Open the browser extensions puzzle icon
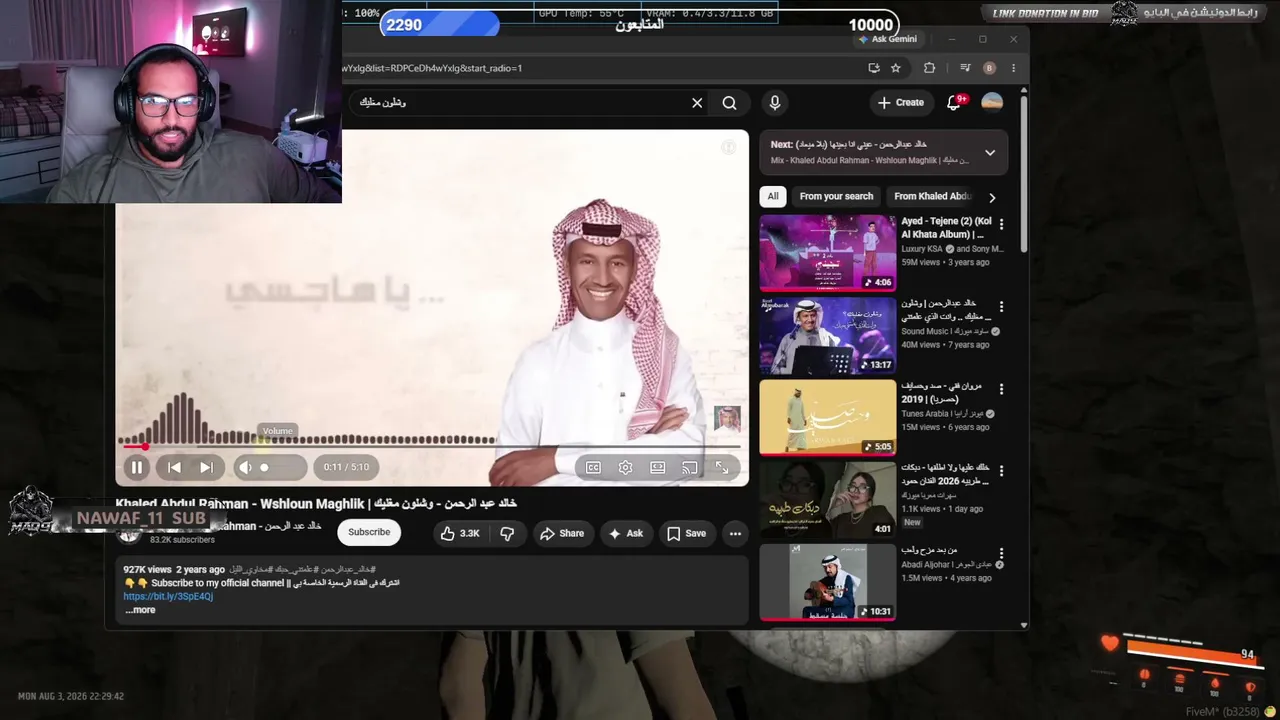Image resolution: width=1280 pixels, height=720 pixels. click(929, 68)
